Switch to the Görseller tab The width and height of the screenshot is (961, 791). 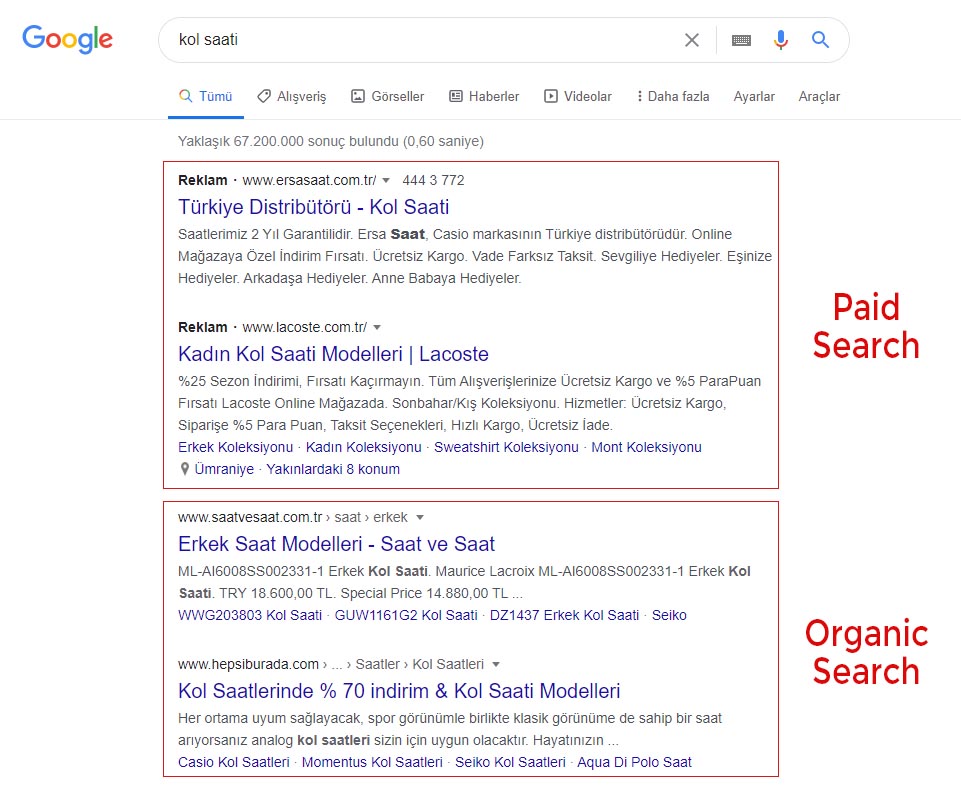387,97
